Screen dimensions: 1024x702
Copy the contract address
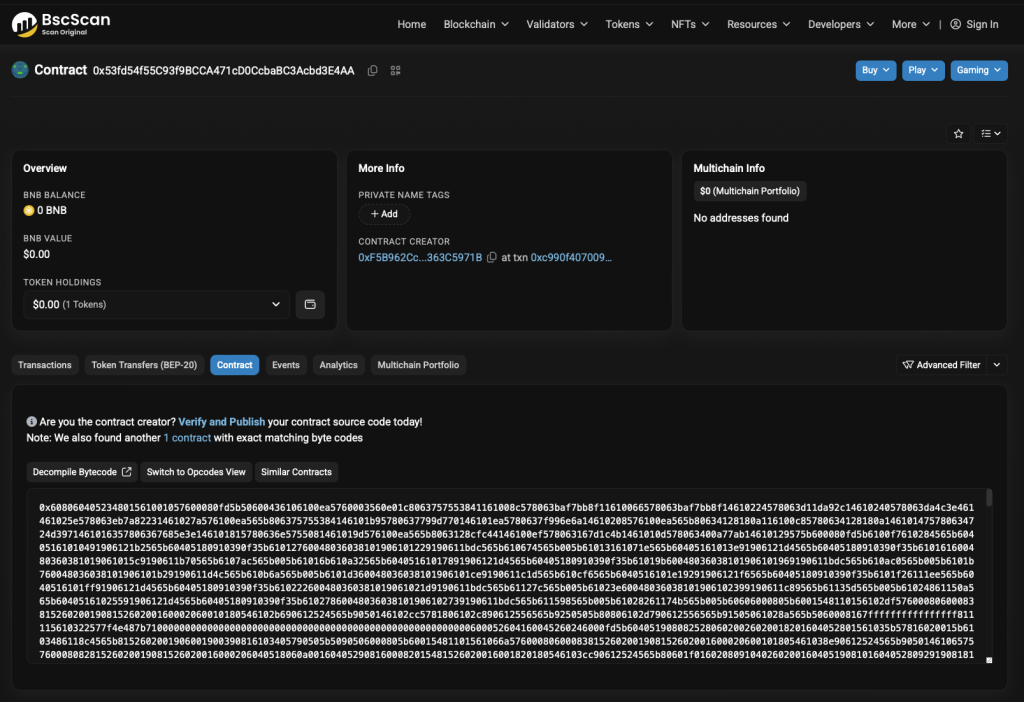[372, 71]
